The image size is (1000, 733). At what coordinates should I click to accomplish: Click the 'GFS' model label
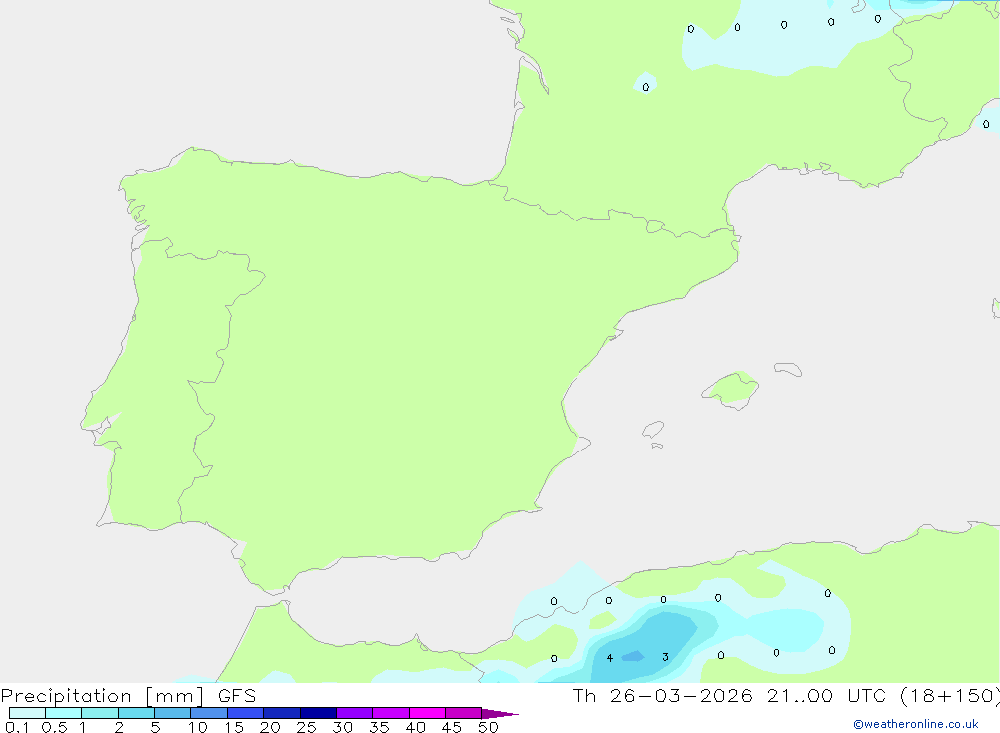pyautogui.click(x=237, y=696)
